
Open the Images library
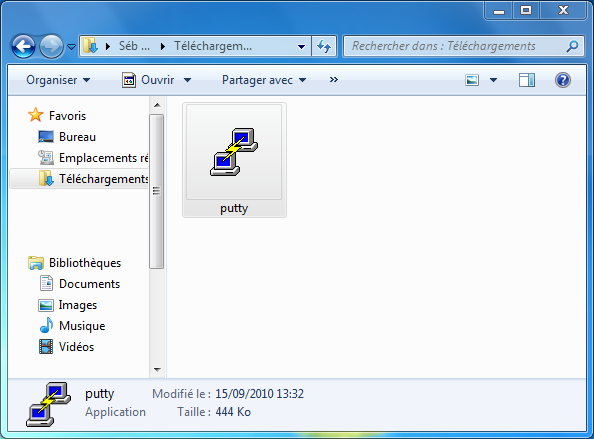point(78,305)
